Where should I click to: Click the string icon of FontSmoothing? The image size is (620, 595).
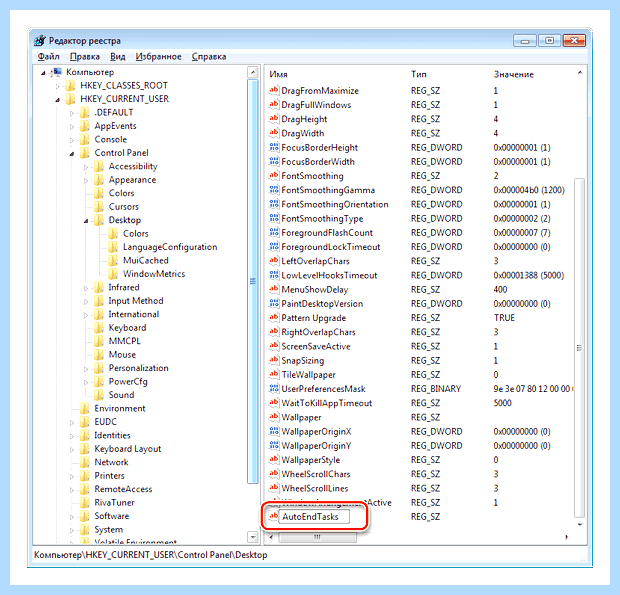[274, 176]
